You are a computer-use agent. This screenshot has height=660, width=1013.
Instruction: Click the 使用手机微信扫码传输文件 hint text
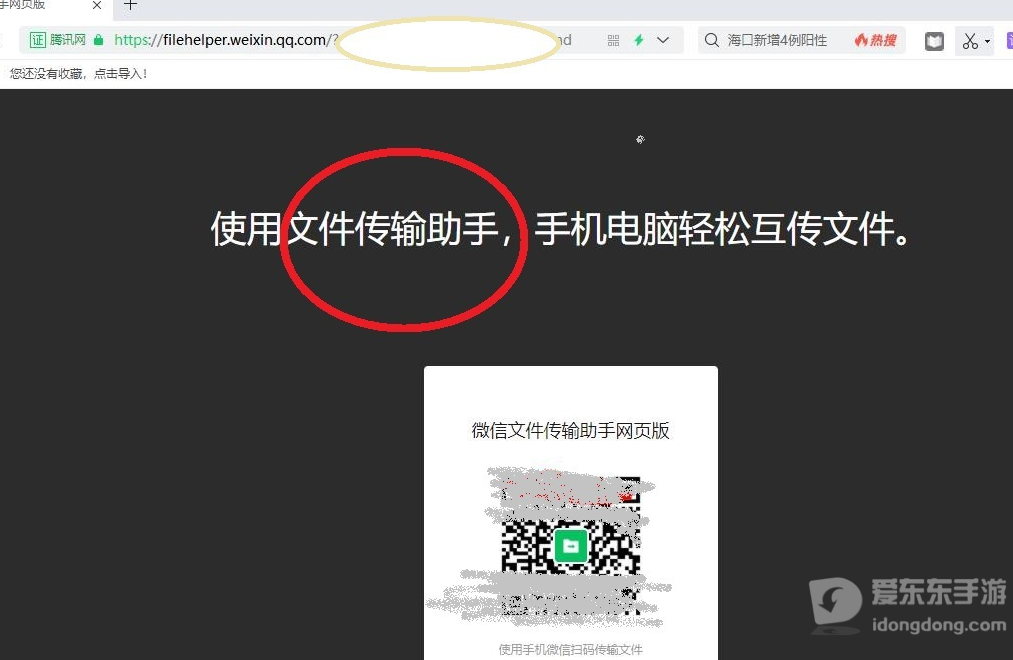570,650
